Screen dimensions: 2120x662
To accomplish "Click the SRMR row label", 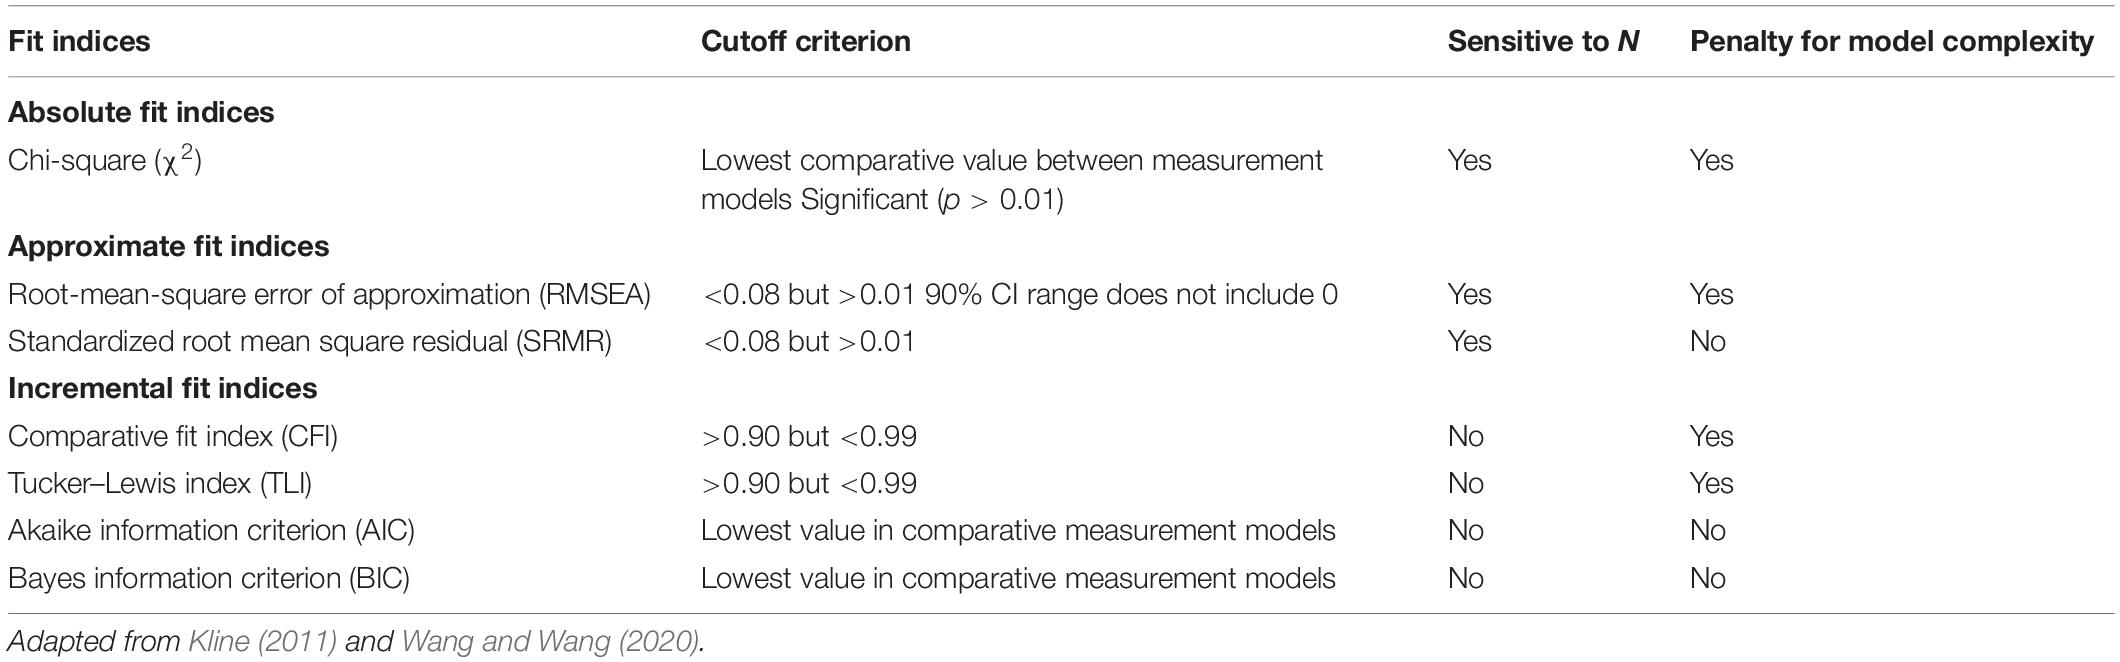I will (310, 341).
